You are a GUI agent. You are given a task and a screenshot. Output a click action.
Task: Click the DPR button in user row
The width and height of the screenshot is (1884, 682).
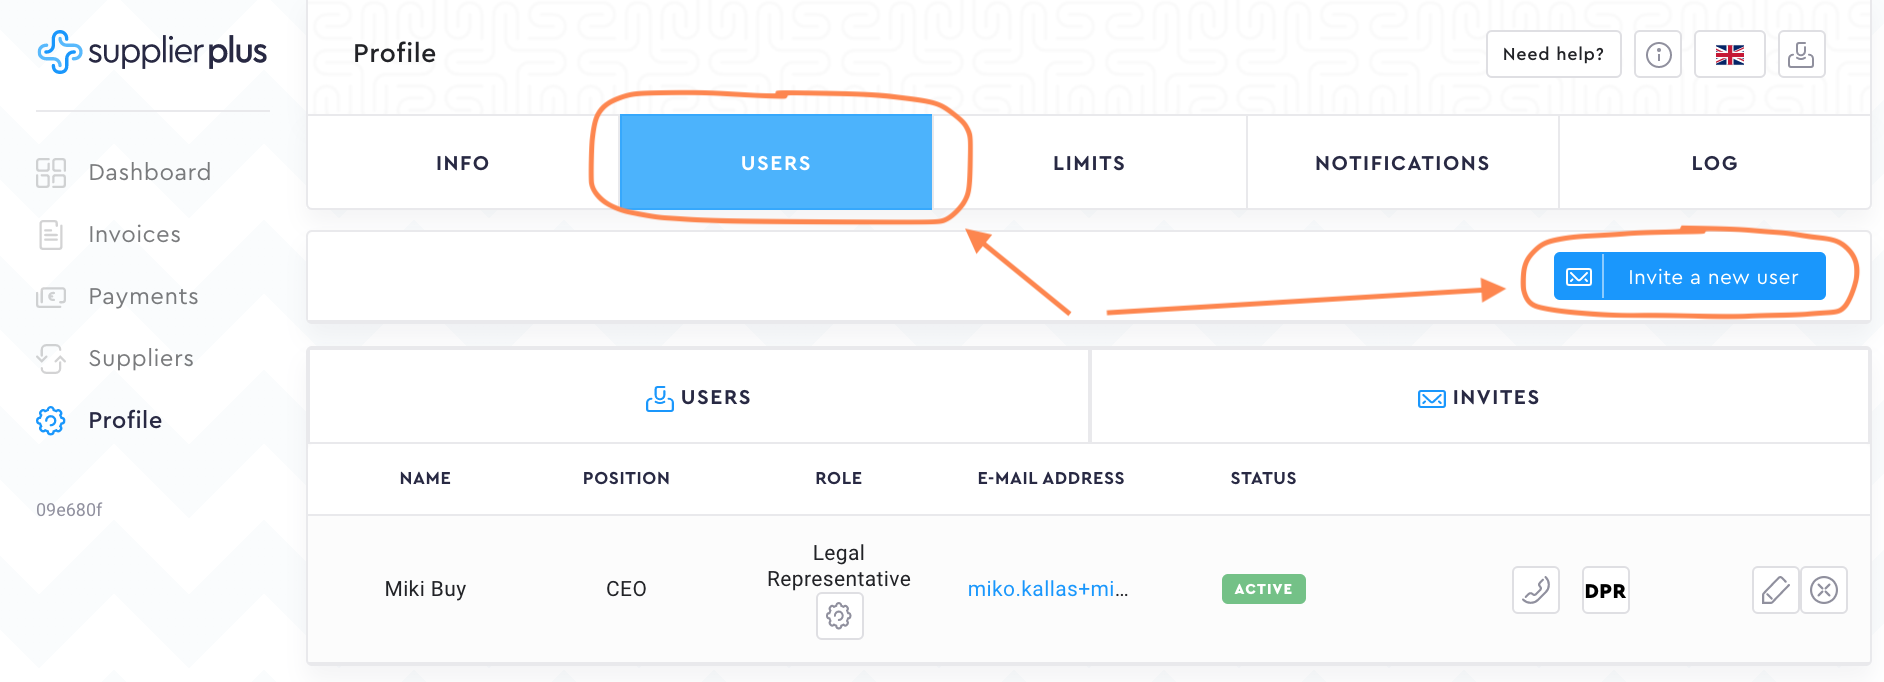point(1605,590)
